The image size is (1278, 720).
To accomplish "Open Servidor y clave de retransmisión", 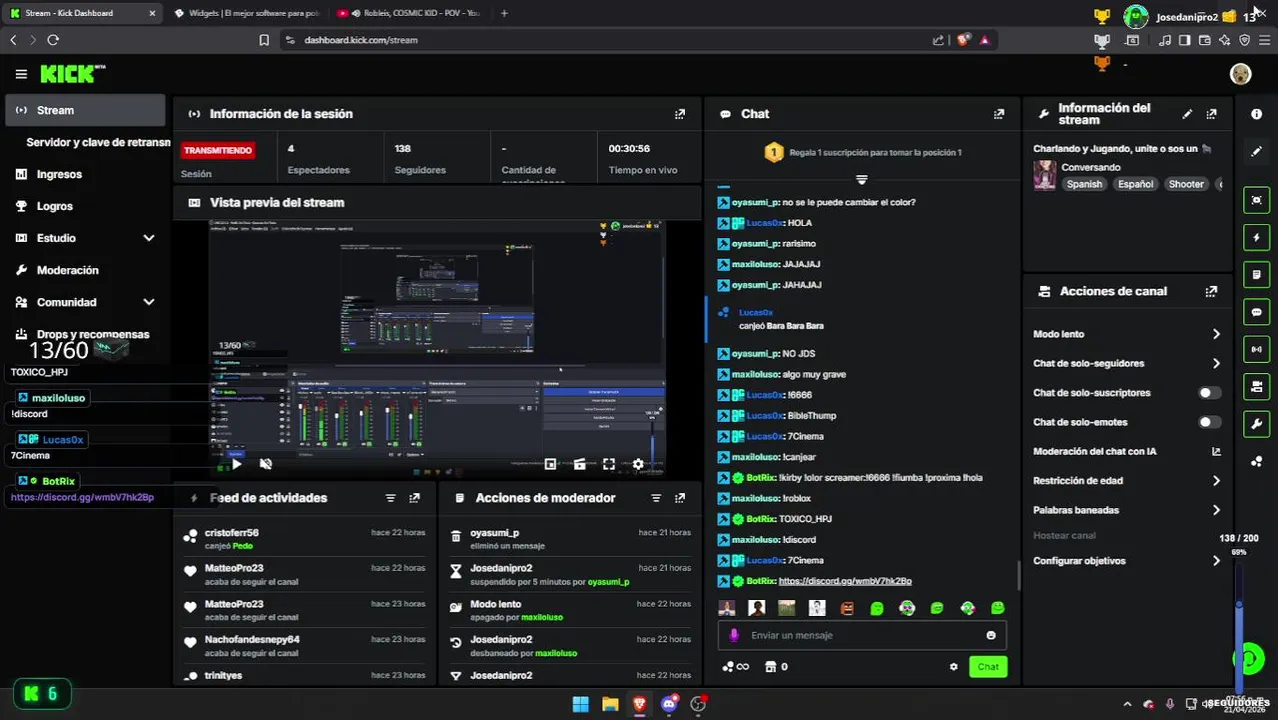I will [98, 142].
